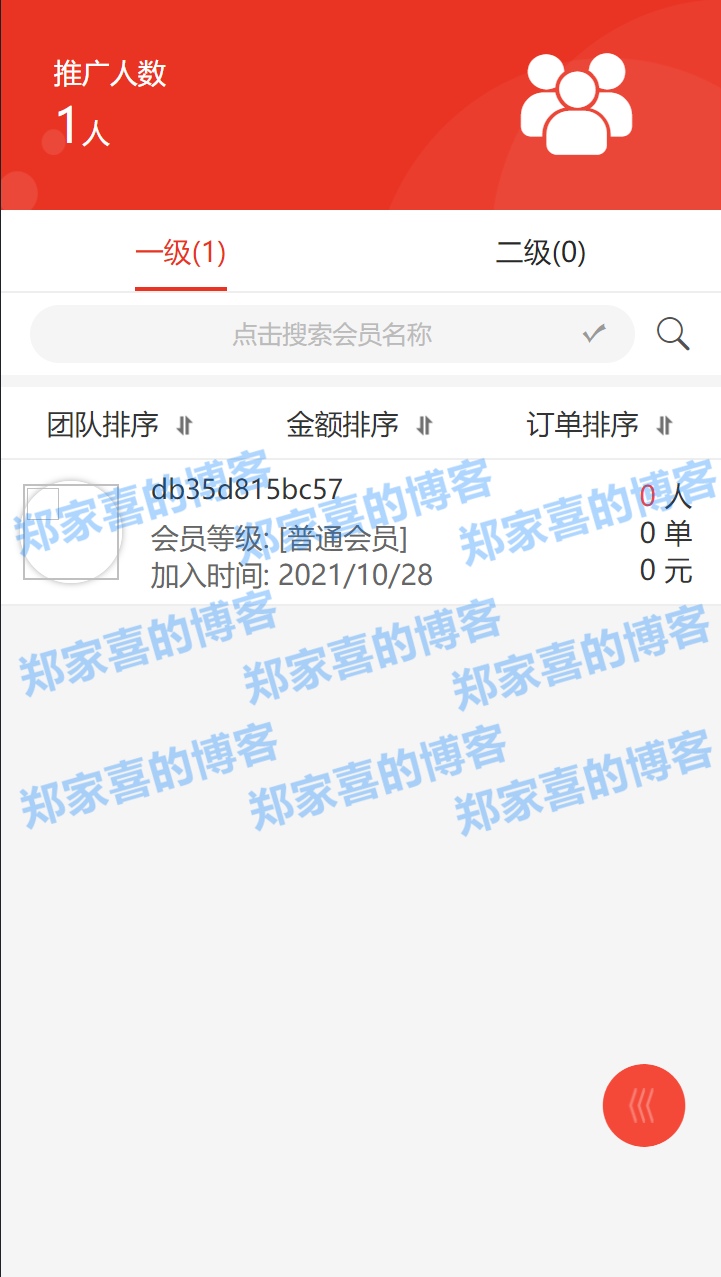The height and width of the screenshot is (1277, 721).
Task: Tap the 0 元 amount value
Action: coord(666,570)
